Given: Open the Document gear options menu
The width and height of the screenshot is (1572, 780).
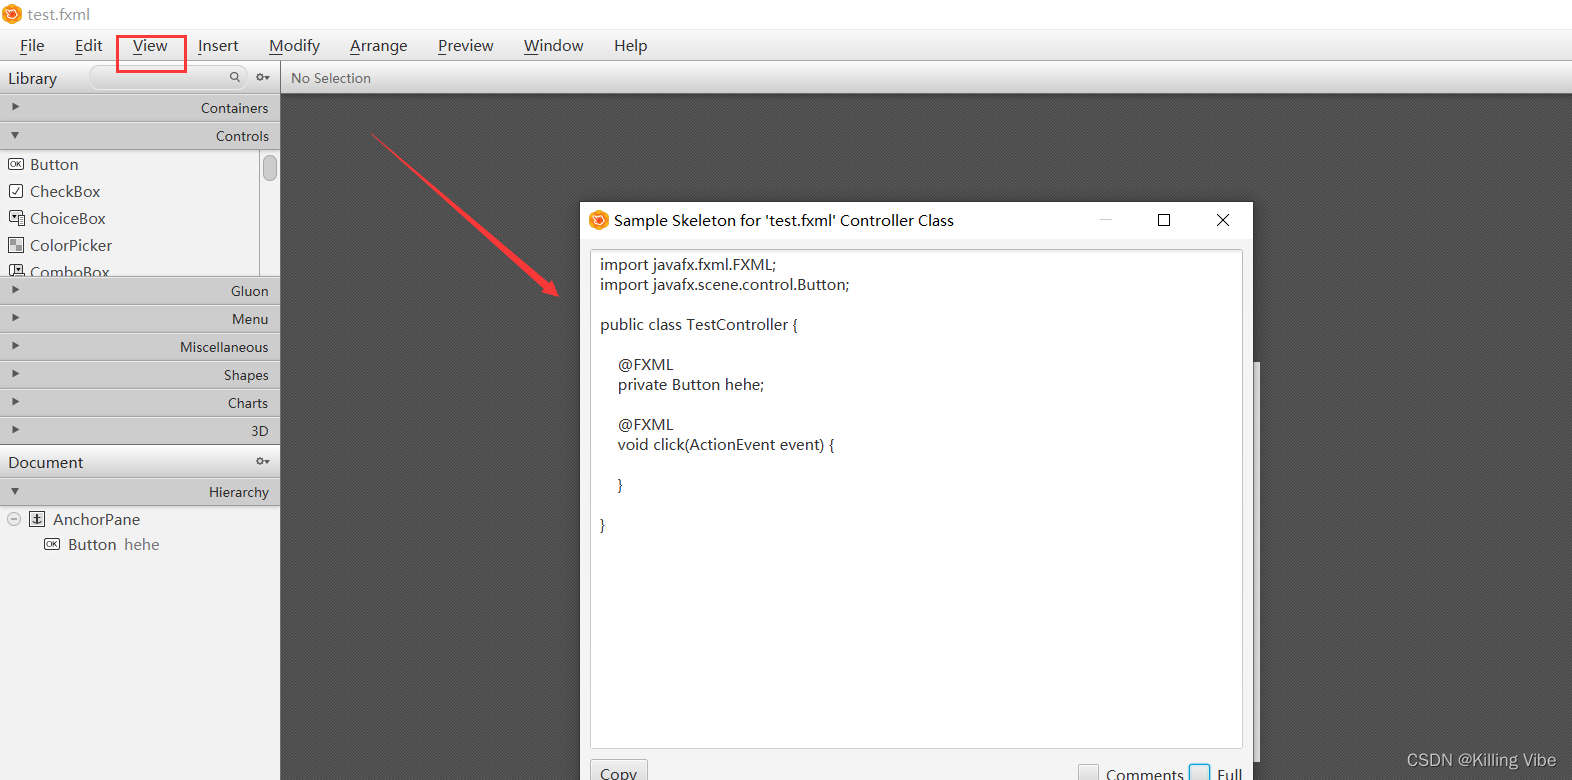Looking at the screenshot, I should [263, 461].
